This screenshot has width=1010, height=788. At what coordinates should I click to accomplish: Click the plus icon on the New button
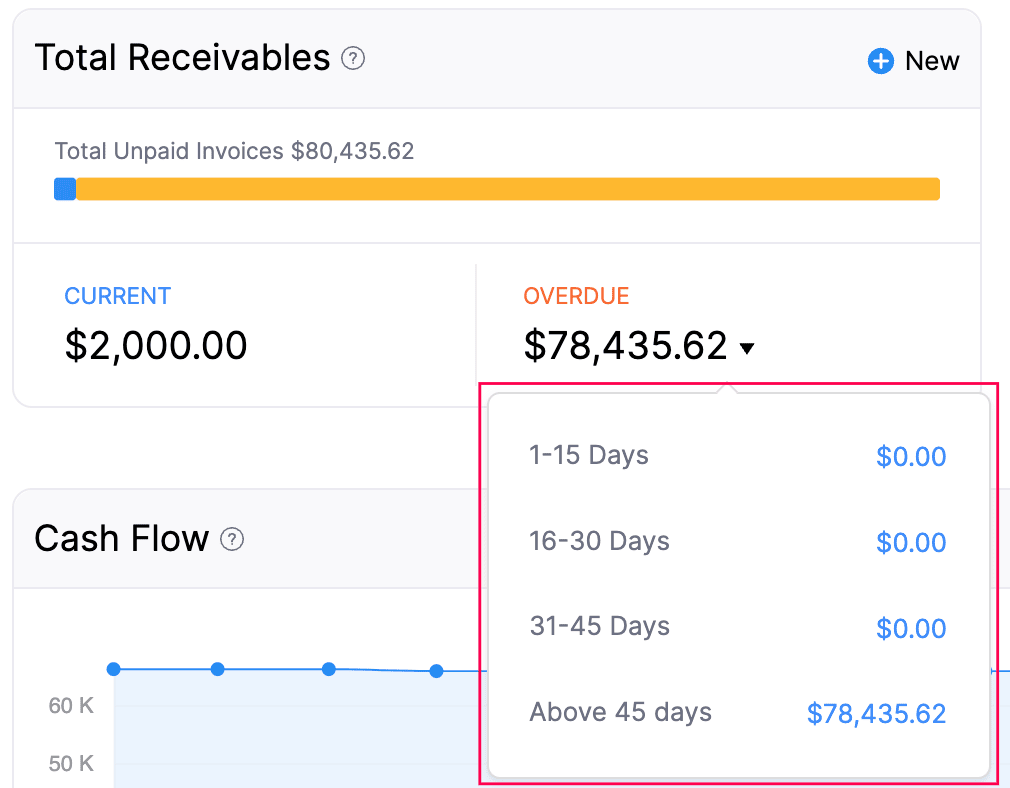[880, 61]
